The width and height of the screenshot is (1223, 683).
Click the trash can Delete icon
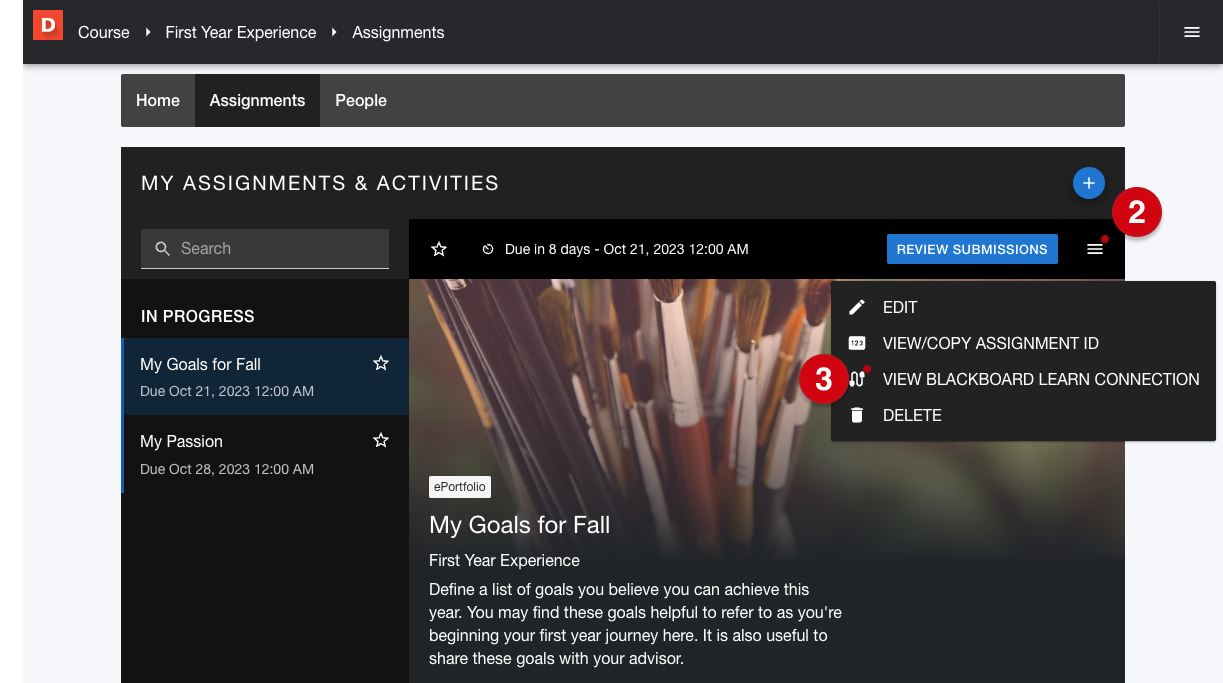coord(857,415)
